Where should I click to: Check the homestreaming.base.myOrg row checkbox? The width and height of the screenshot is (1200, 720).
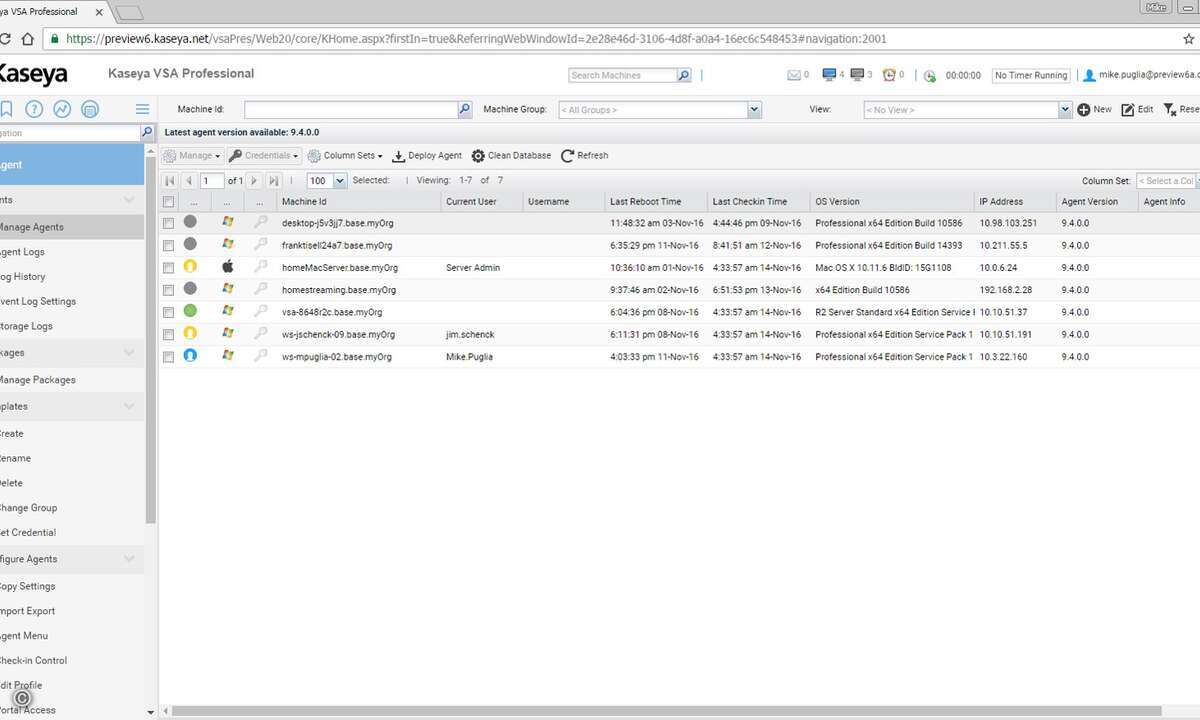(168, 290)
